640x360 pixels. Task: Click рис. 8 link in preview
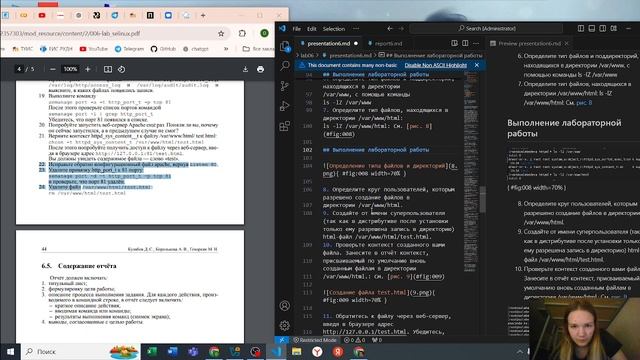coord(584,103)
